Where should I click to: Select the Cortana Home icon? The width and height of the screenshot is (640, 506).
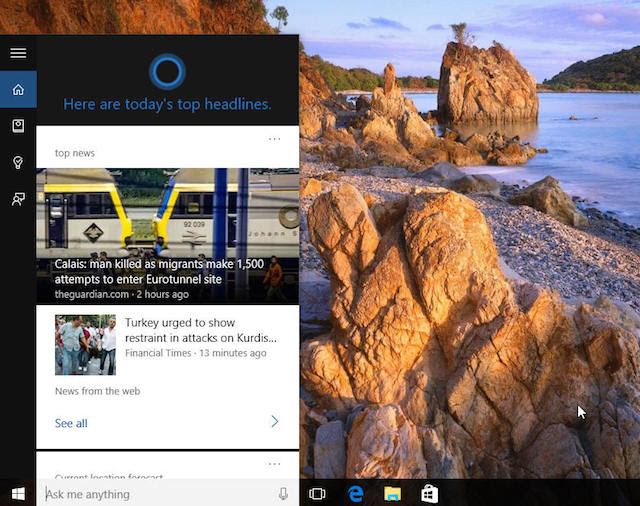18,89
